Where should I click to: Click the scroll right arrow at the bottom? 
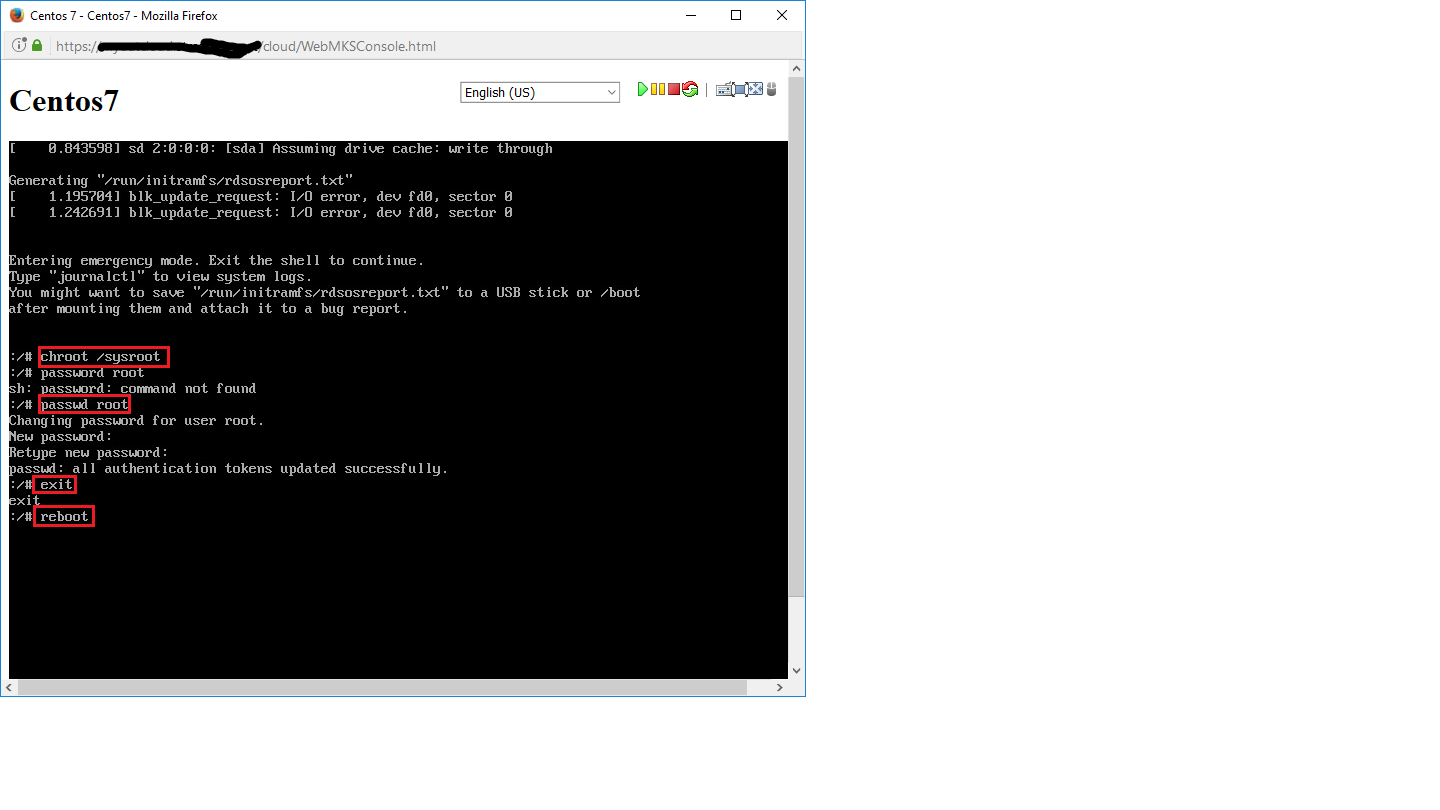click(x=780, y=688)
